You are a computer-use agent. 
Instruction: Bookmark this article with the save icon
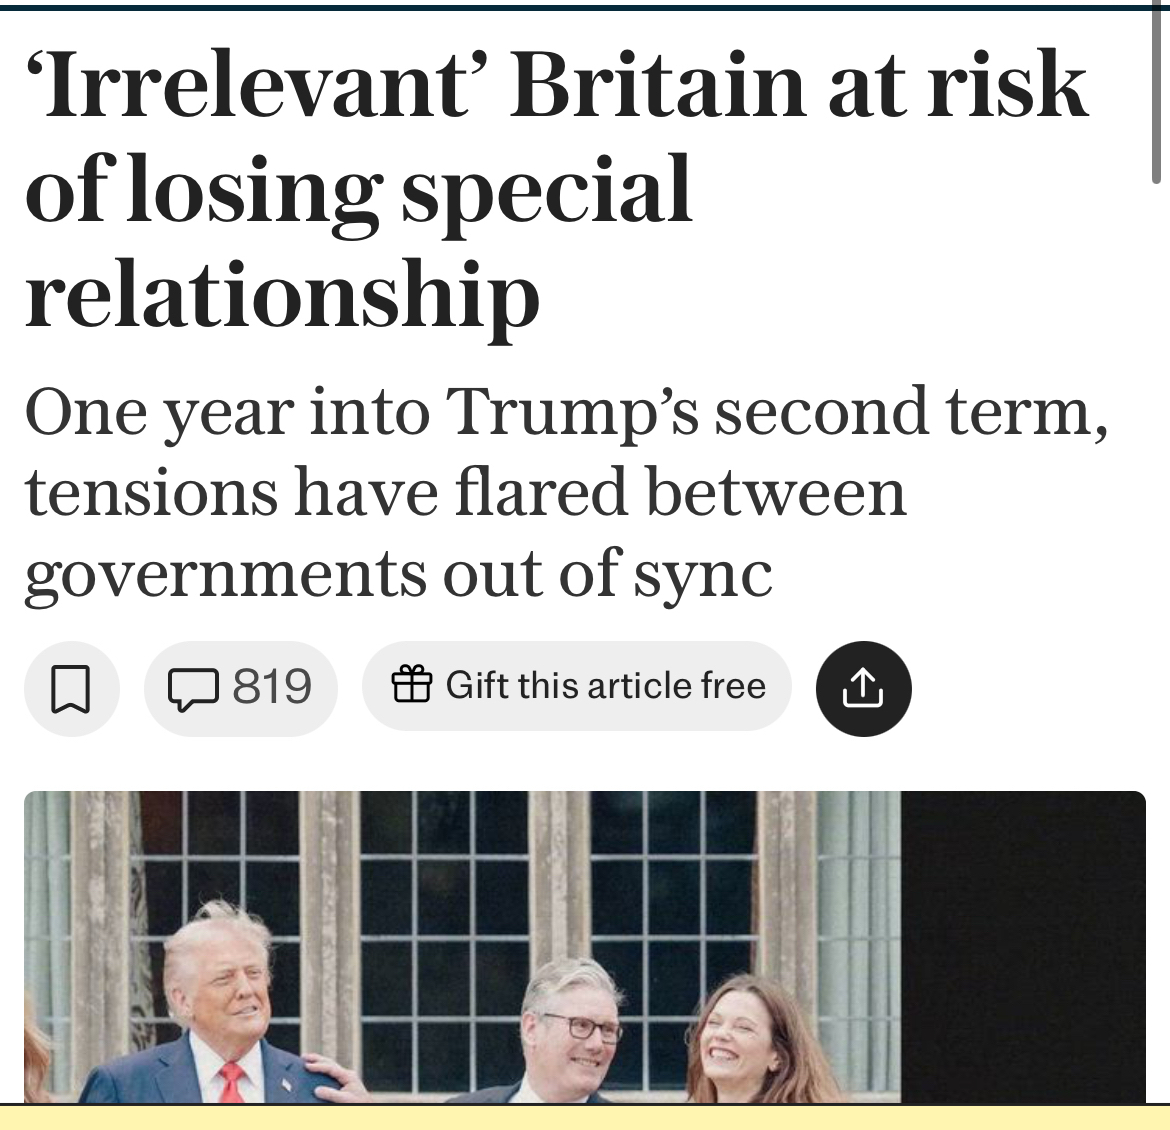pyautogui.click(x=71, y=688)
